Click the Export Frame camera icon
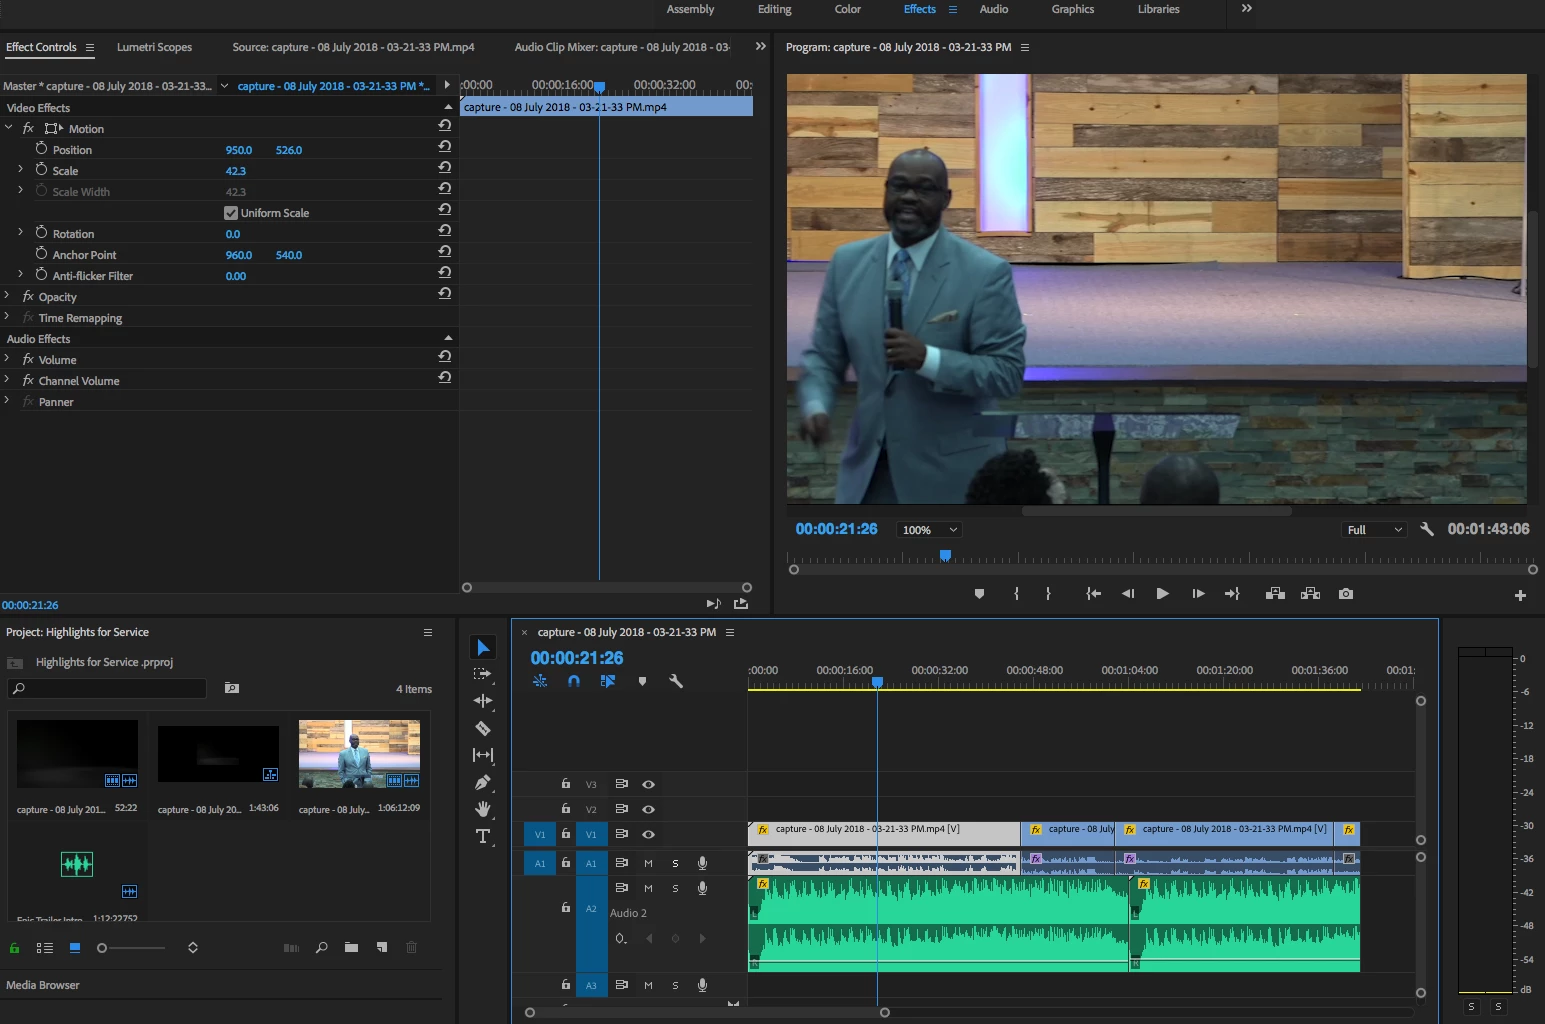Viewport: 1545px width, 1024px height. [1346, 594]
